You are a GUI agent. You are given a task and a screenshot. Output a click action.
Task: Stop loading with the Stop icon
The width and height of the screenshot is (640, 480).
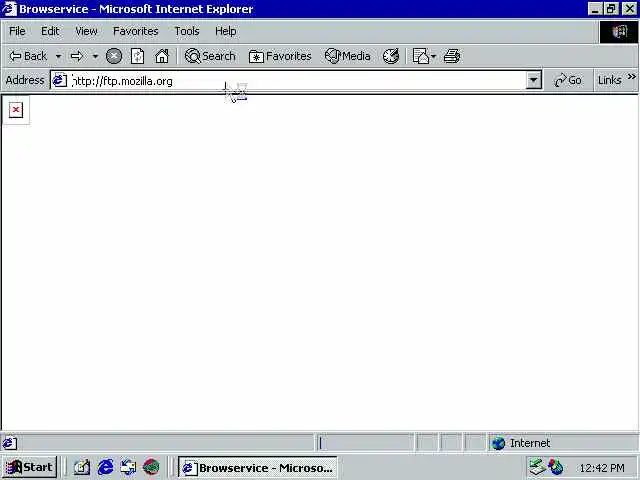point(114,56)
